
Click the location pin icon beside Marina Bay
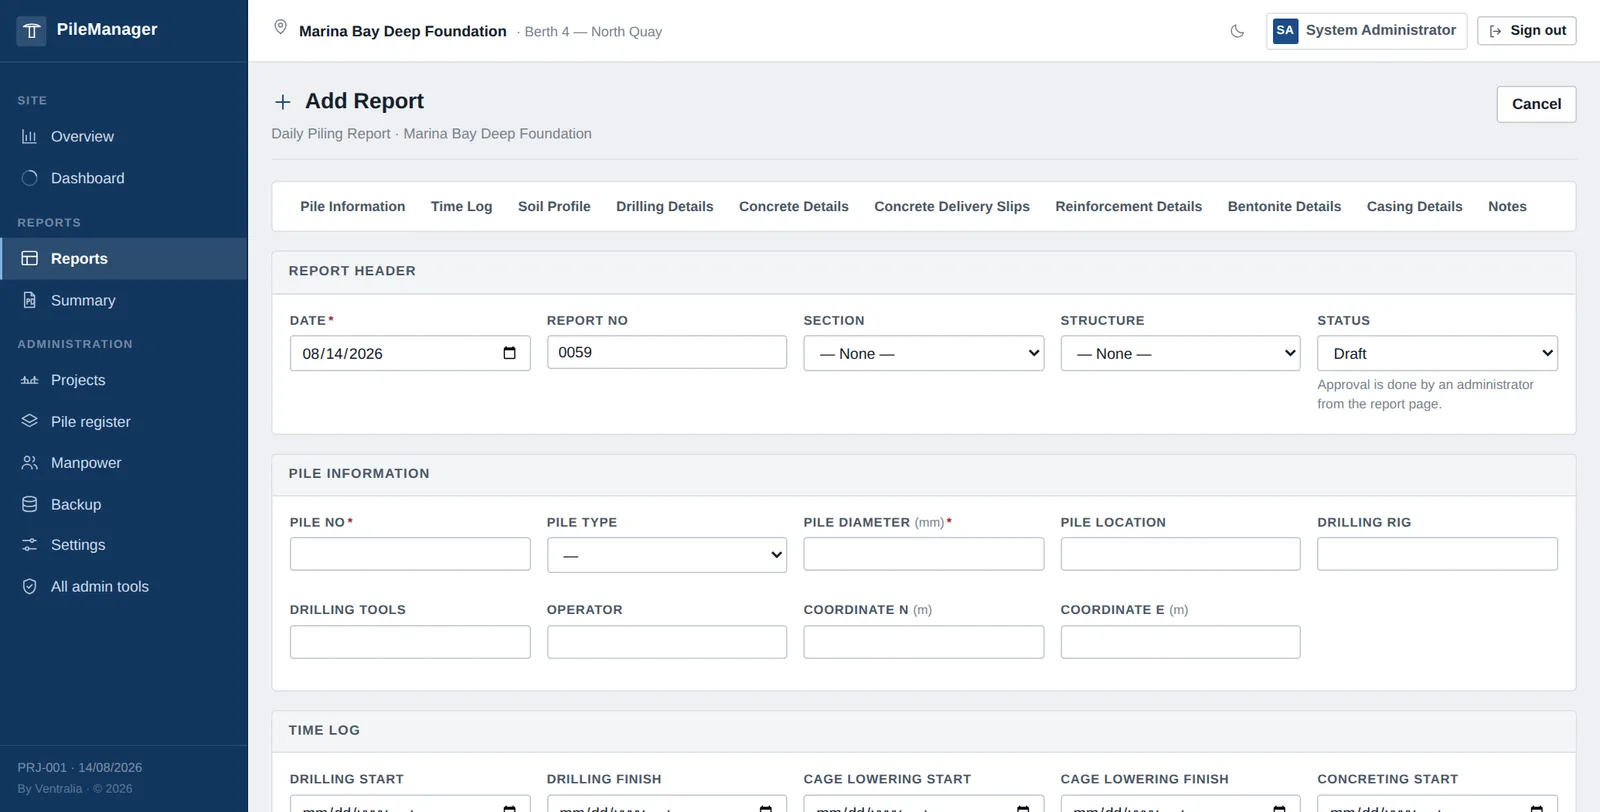coord(281,28)
